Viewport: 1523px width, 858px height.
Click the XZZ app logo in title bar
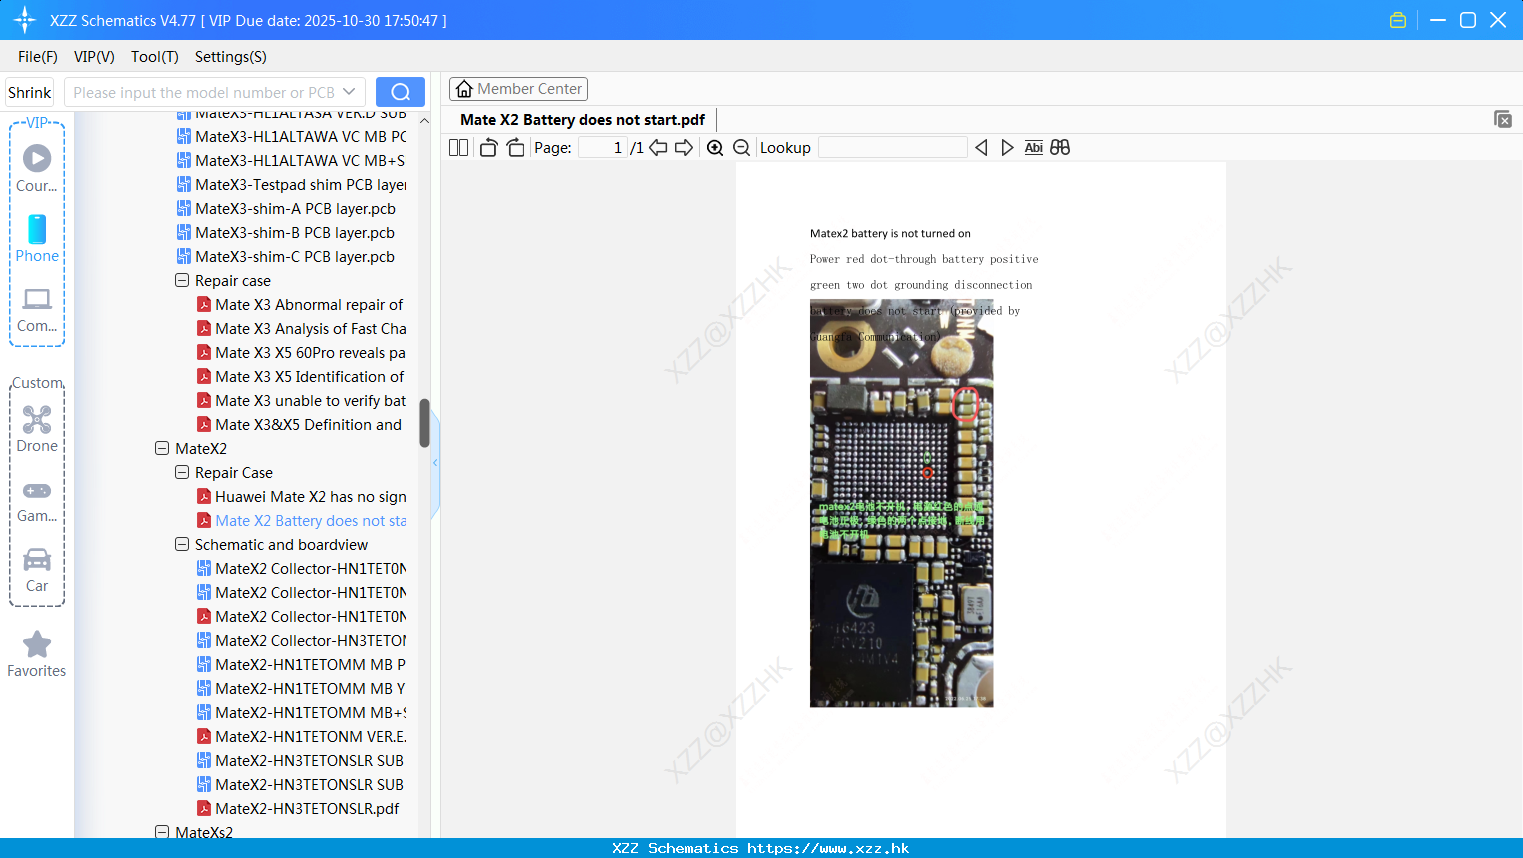pos(25,20)
